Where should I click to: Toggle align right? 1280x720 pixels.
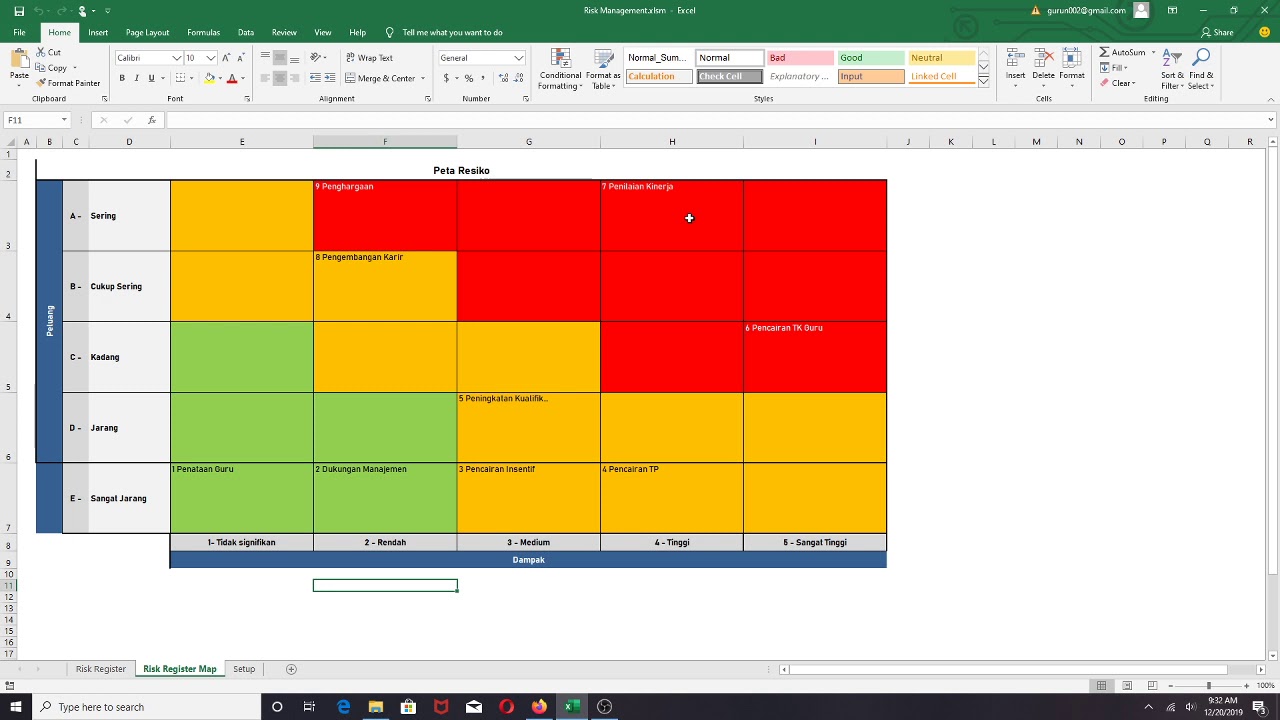click(294, 78)
